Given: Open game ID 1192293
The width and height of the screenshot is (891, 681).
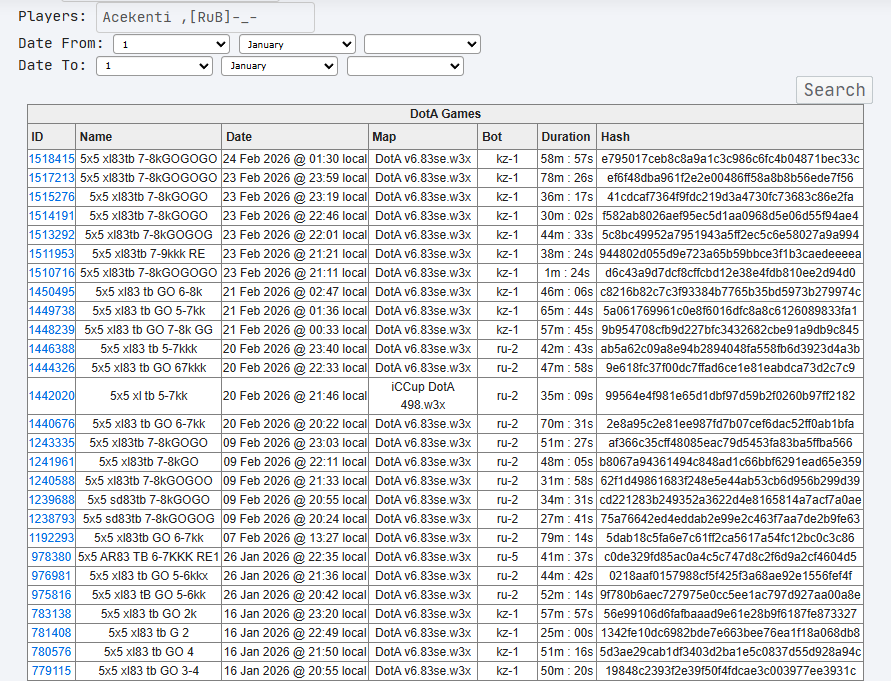Looking at the screenshot, I should pos(52,538).
